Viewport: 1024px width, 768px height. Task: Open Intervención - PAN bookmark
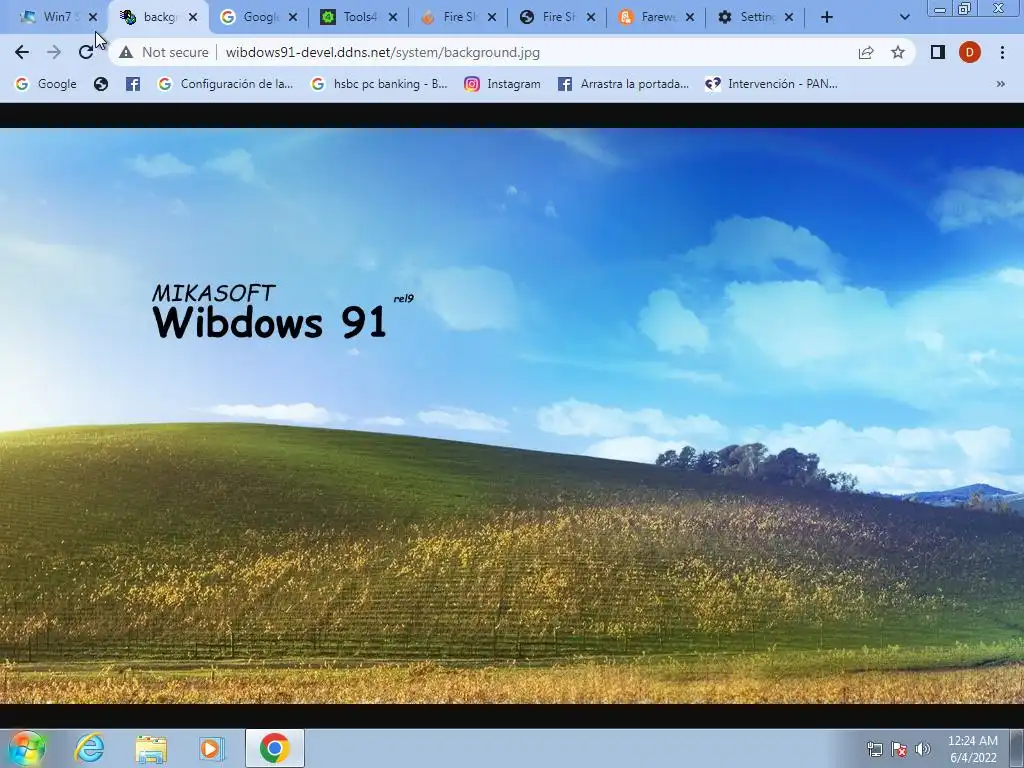point(771,84)
